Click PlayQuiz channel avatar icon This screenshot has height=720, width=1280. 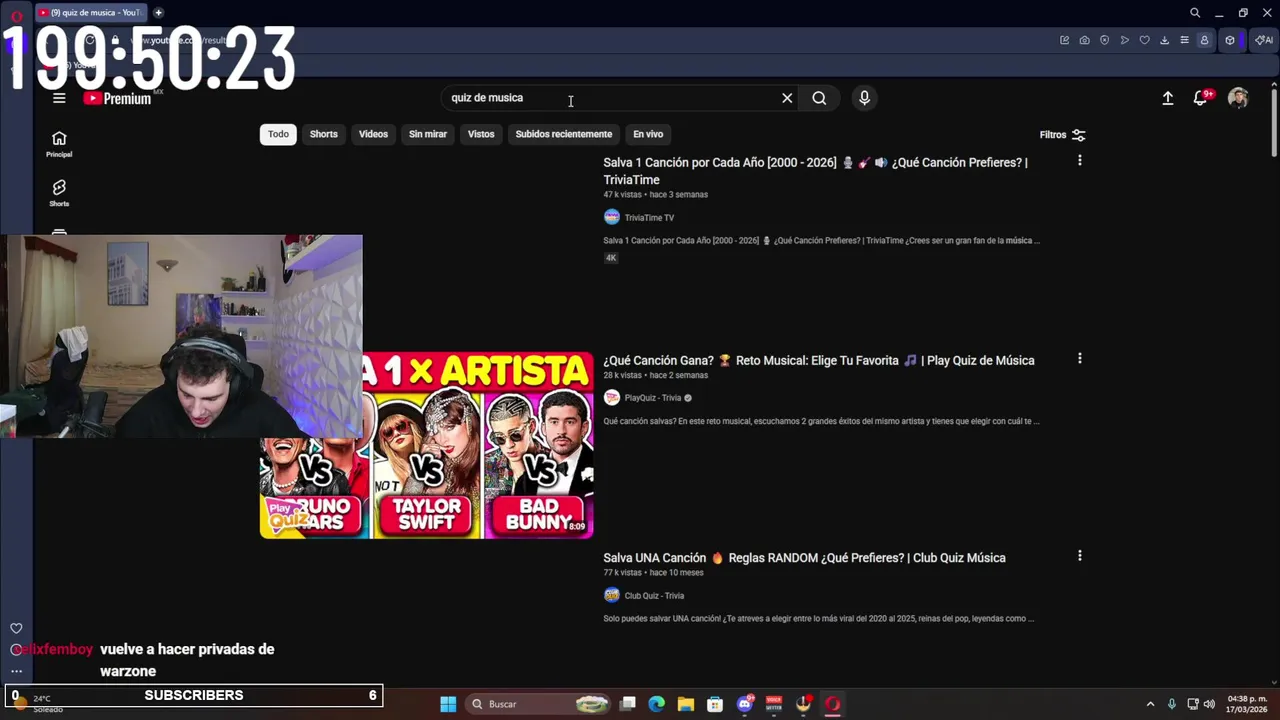point(612,397)
